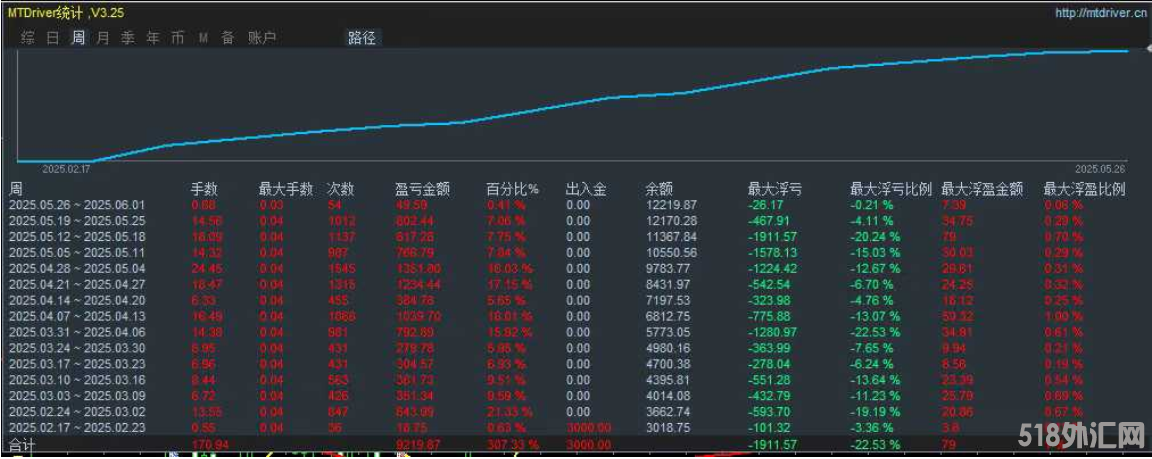Image resolution: width=1152 pixels, height=459 pixels.
Task: Click the max floating loss -1280.97
Action: [x=772, y=331]
